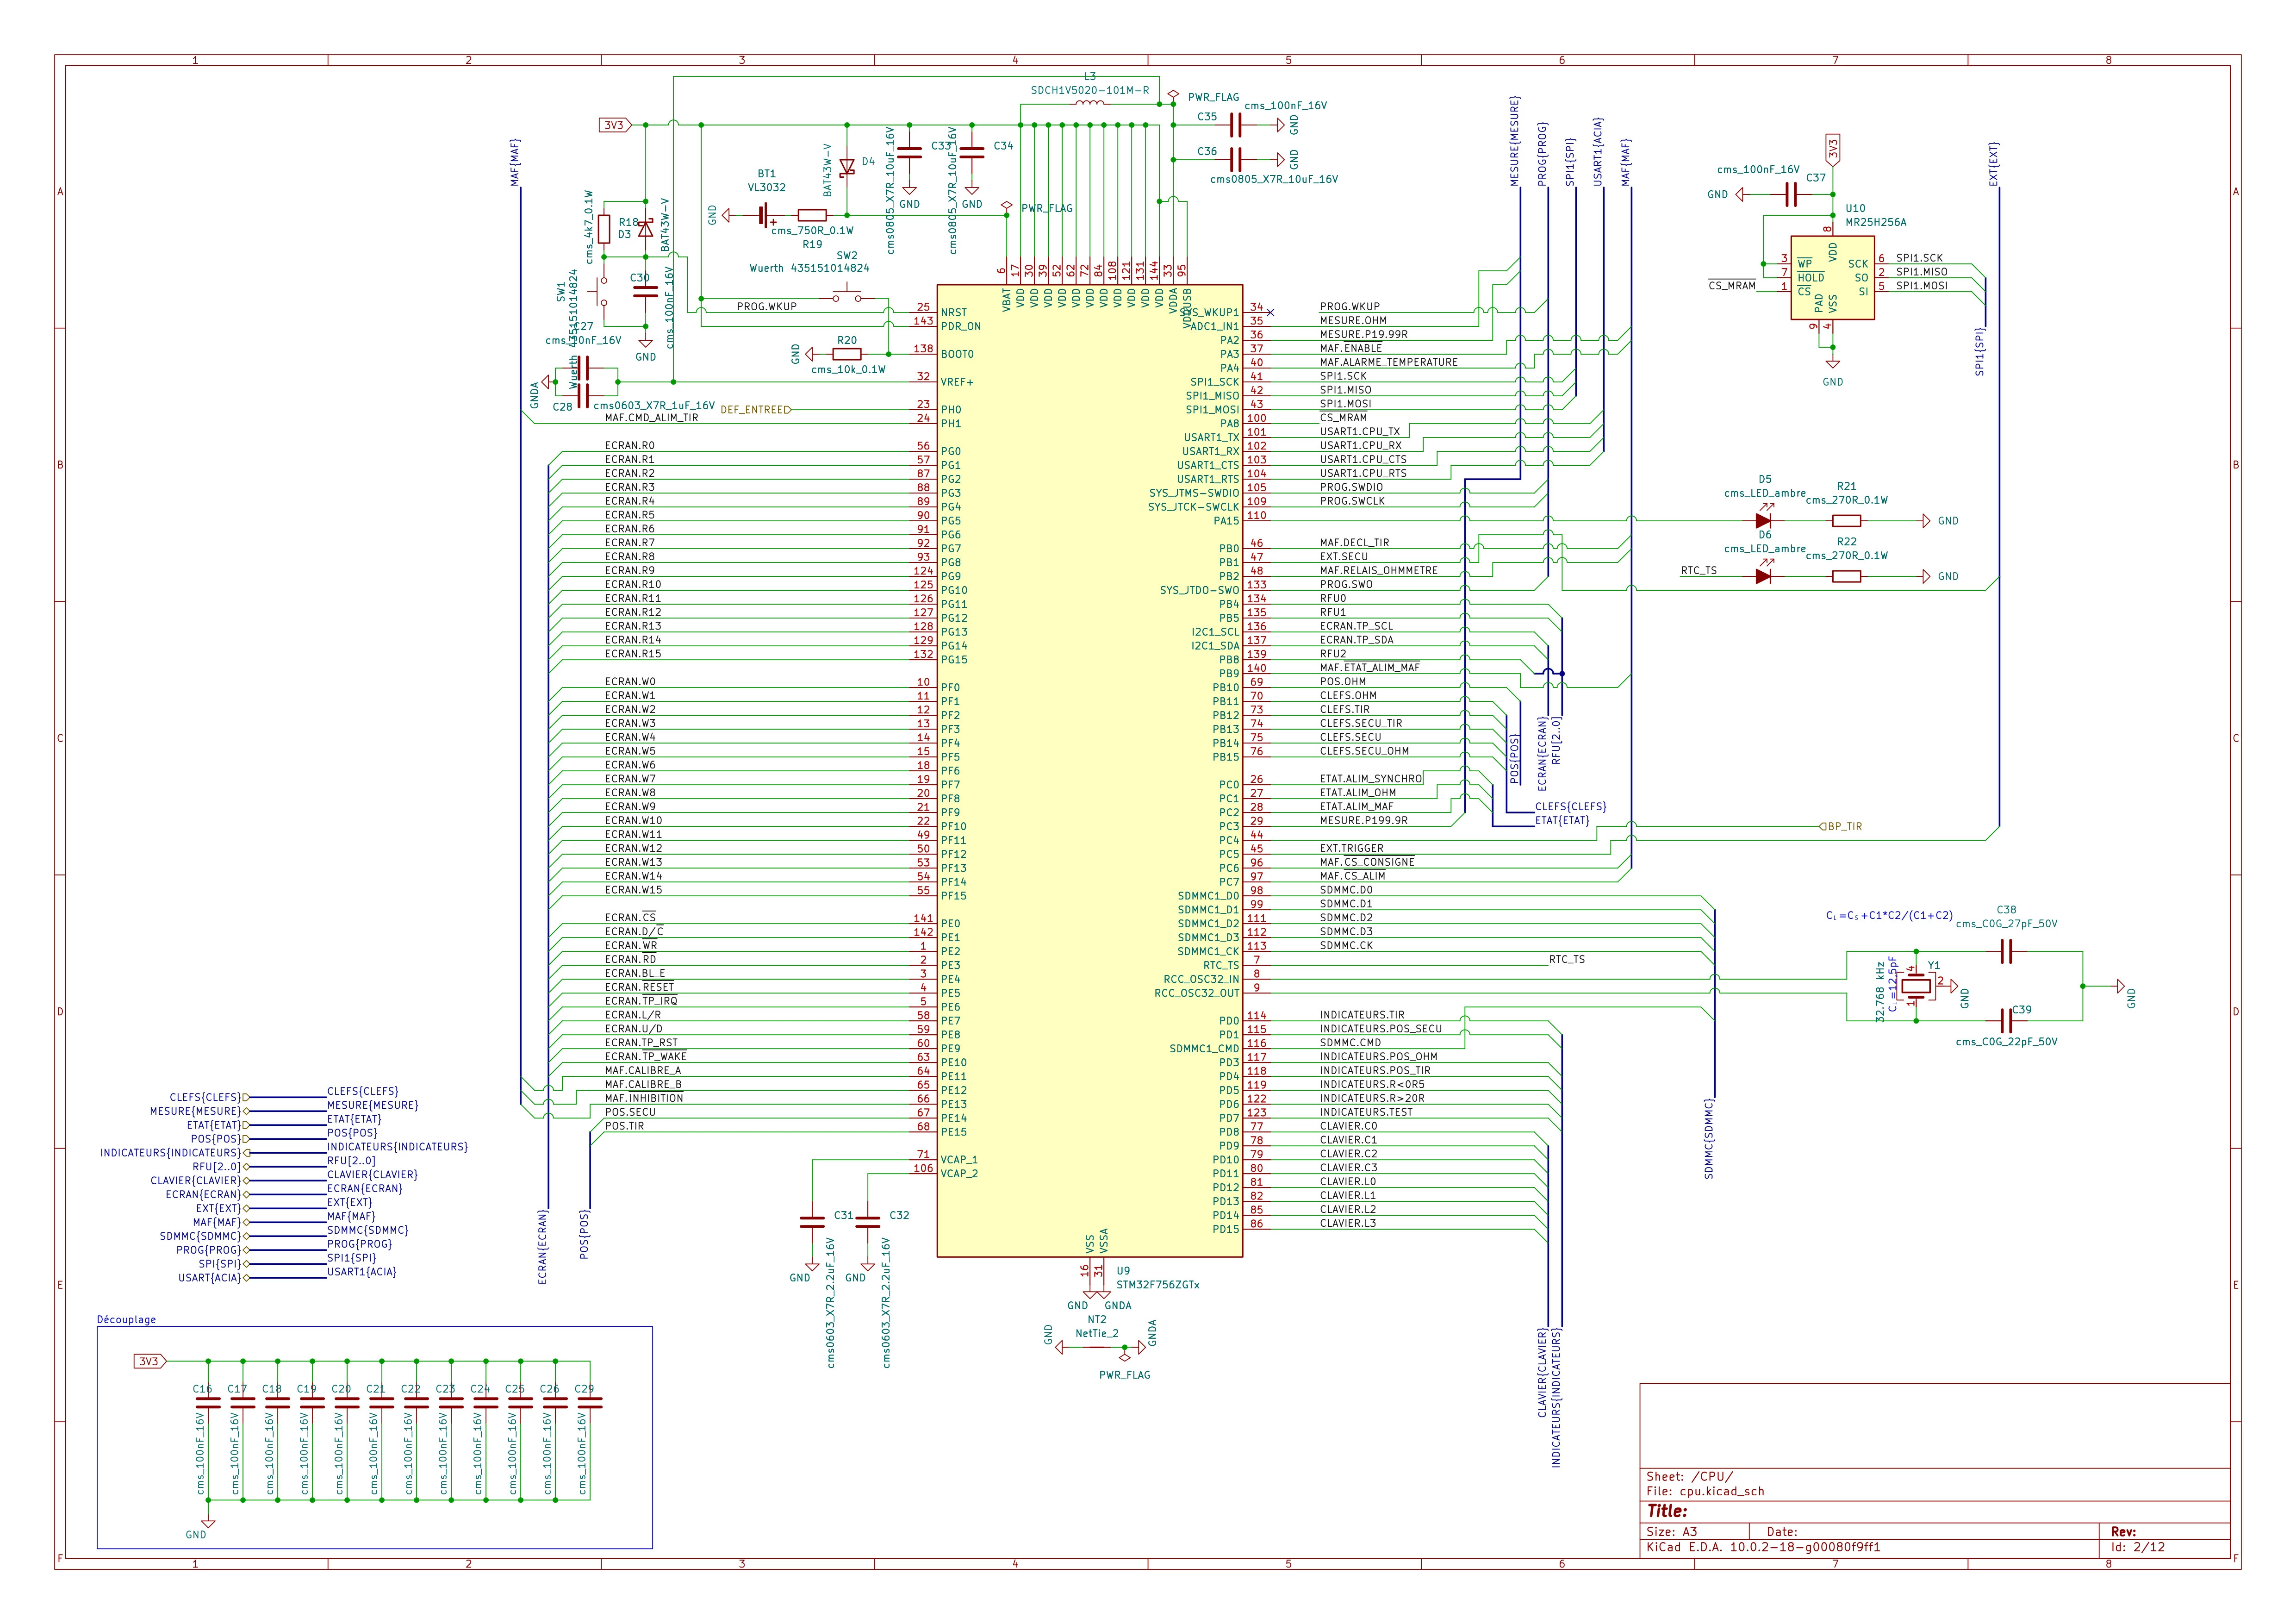
Task: Select capacitor C35 symbol
Action: tap(1236, 125)
